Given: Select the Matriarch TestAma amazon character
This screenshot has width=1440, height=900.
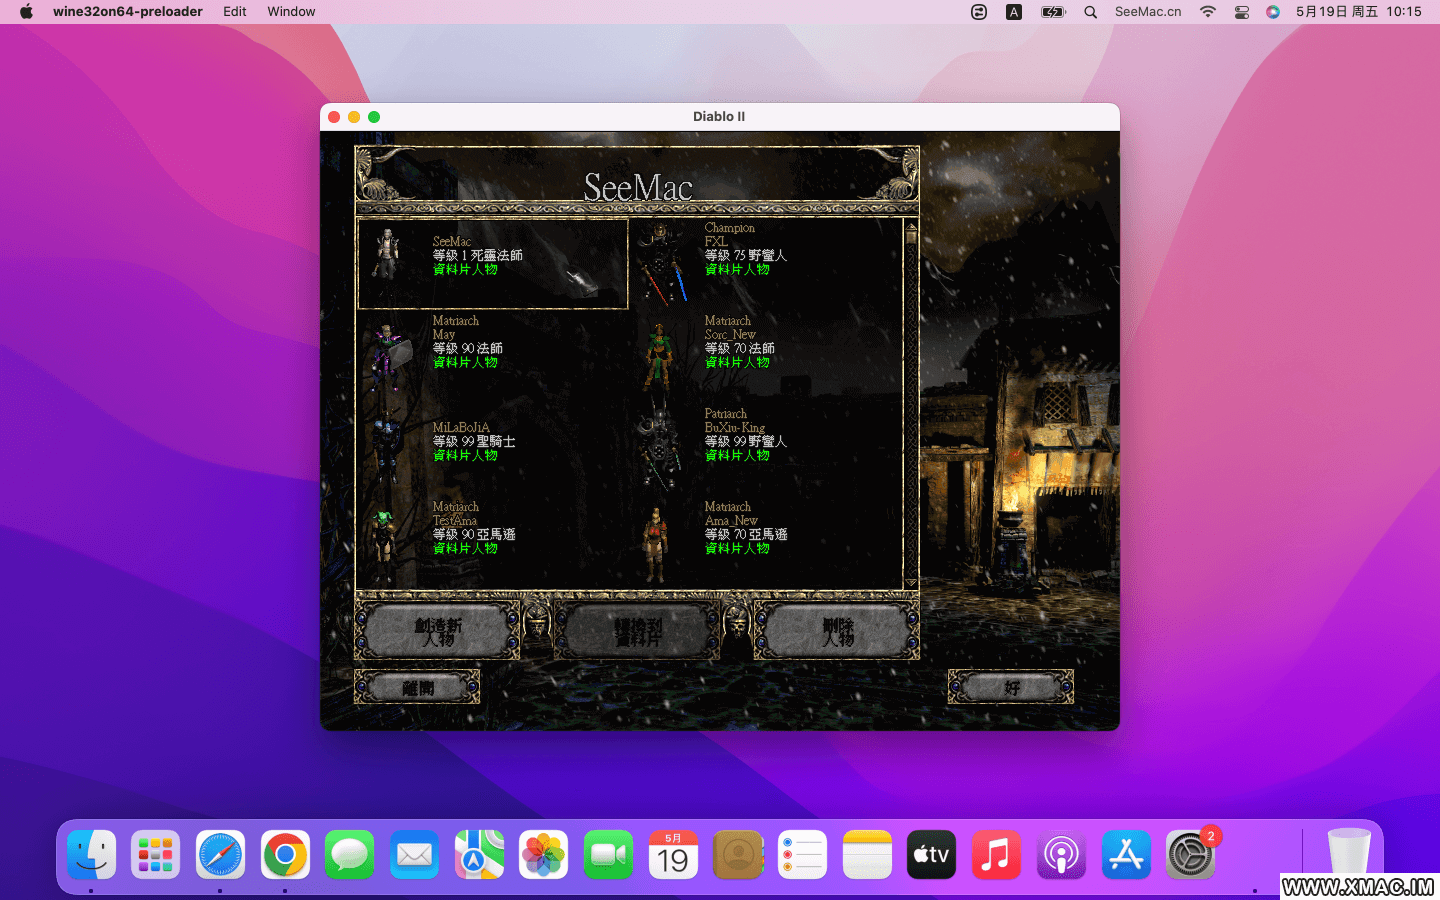Looking at the screenshot, I should point(493,542).
